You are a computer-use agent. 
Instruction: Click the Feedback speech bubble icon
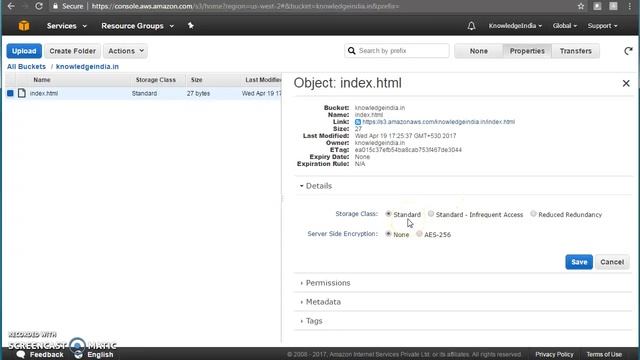(21, 354)
